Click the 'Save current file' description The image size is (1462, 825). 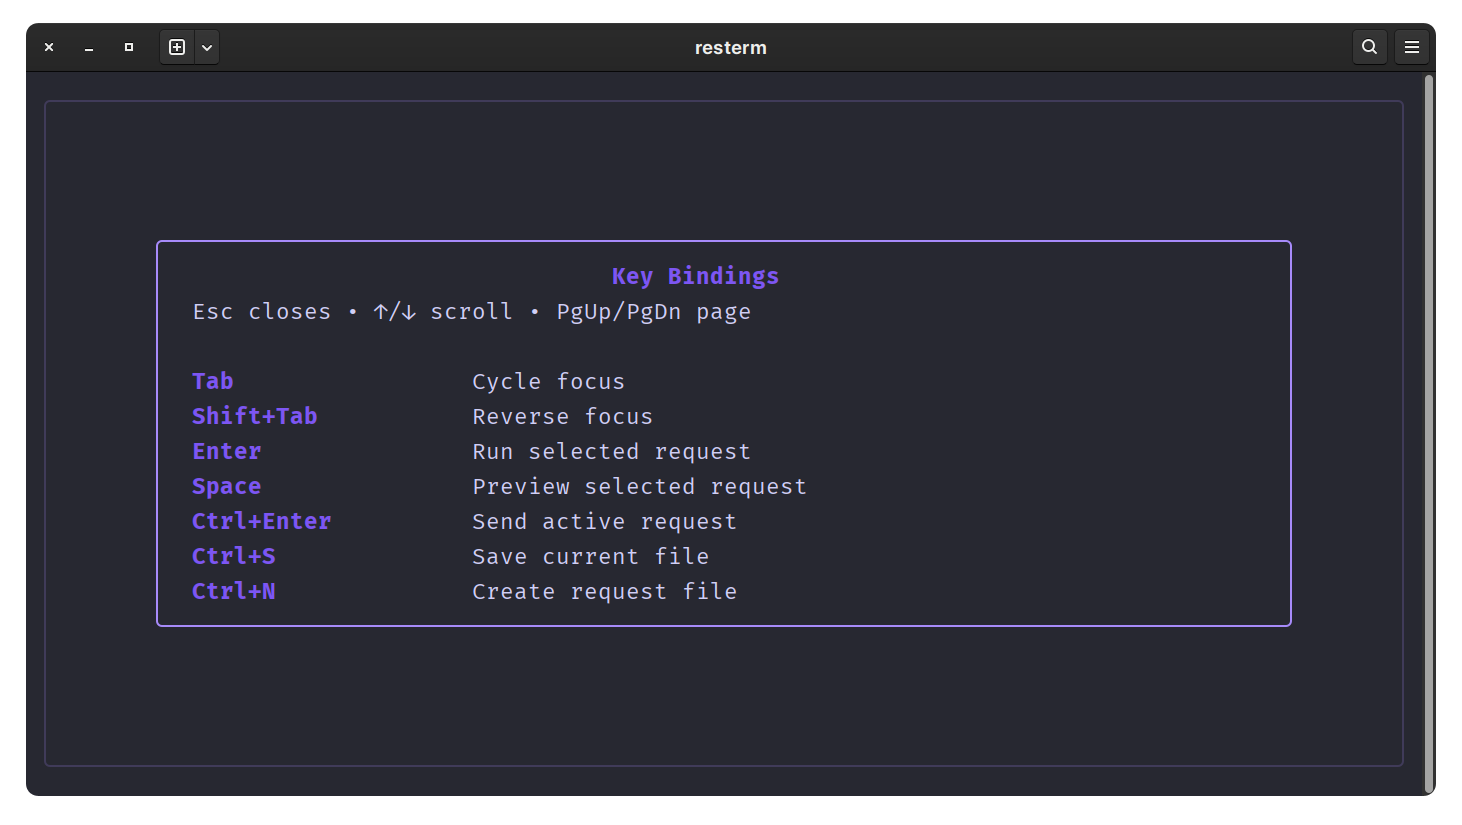[x=590, y=556]
